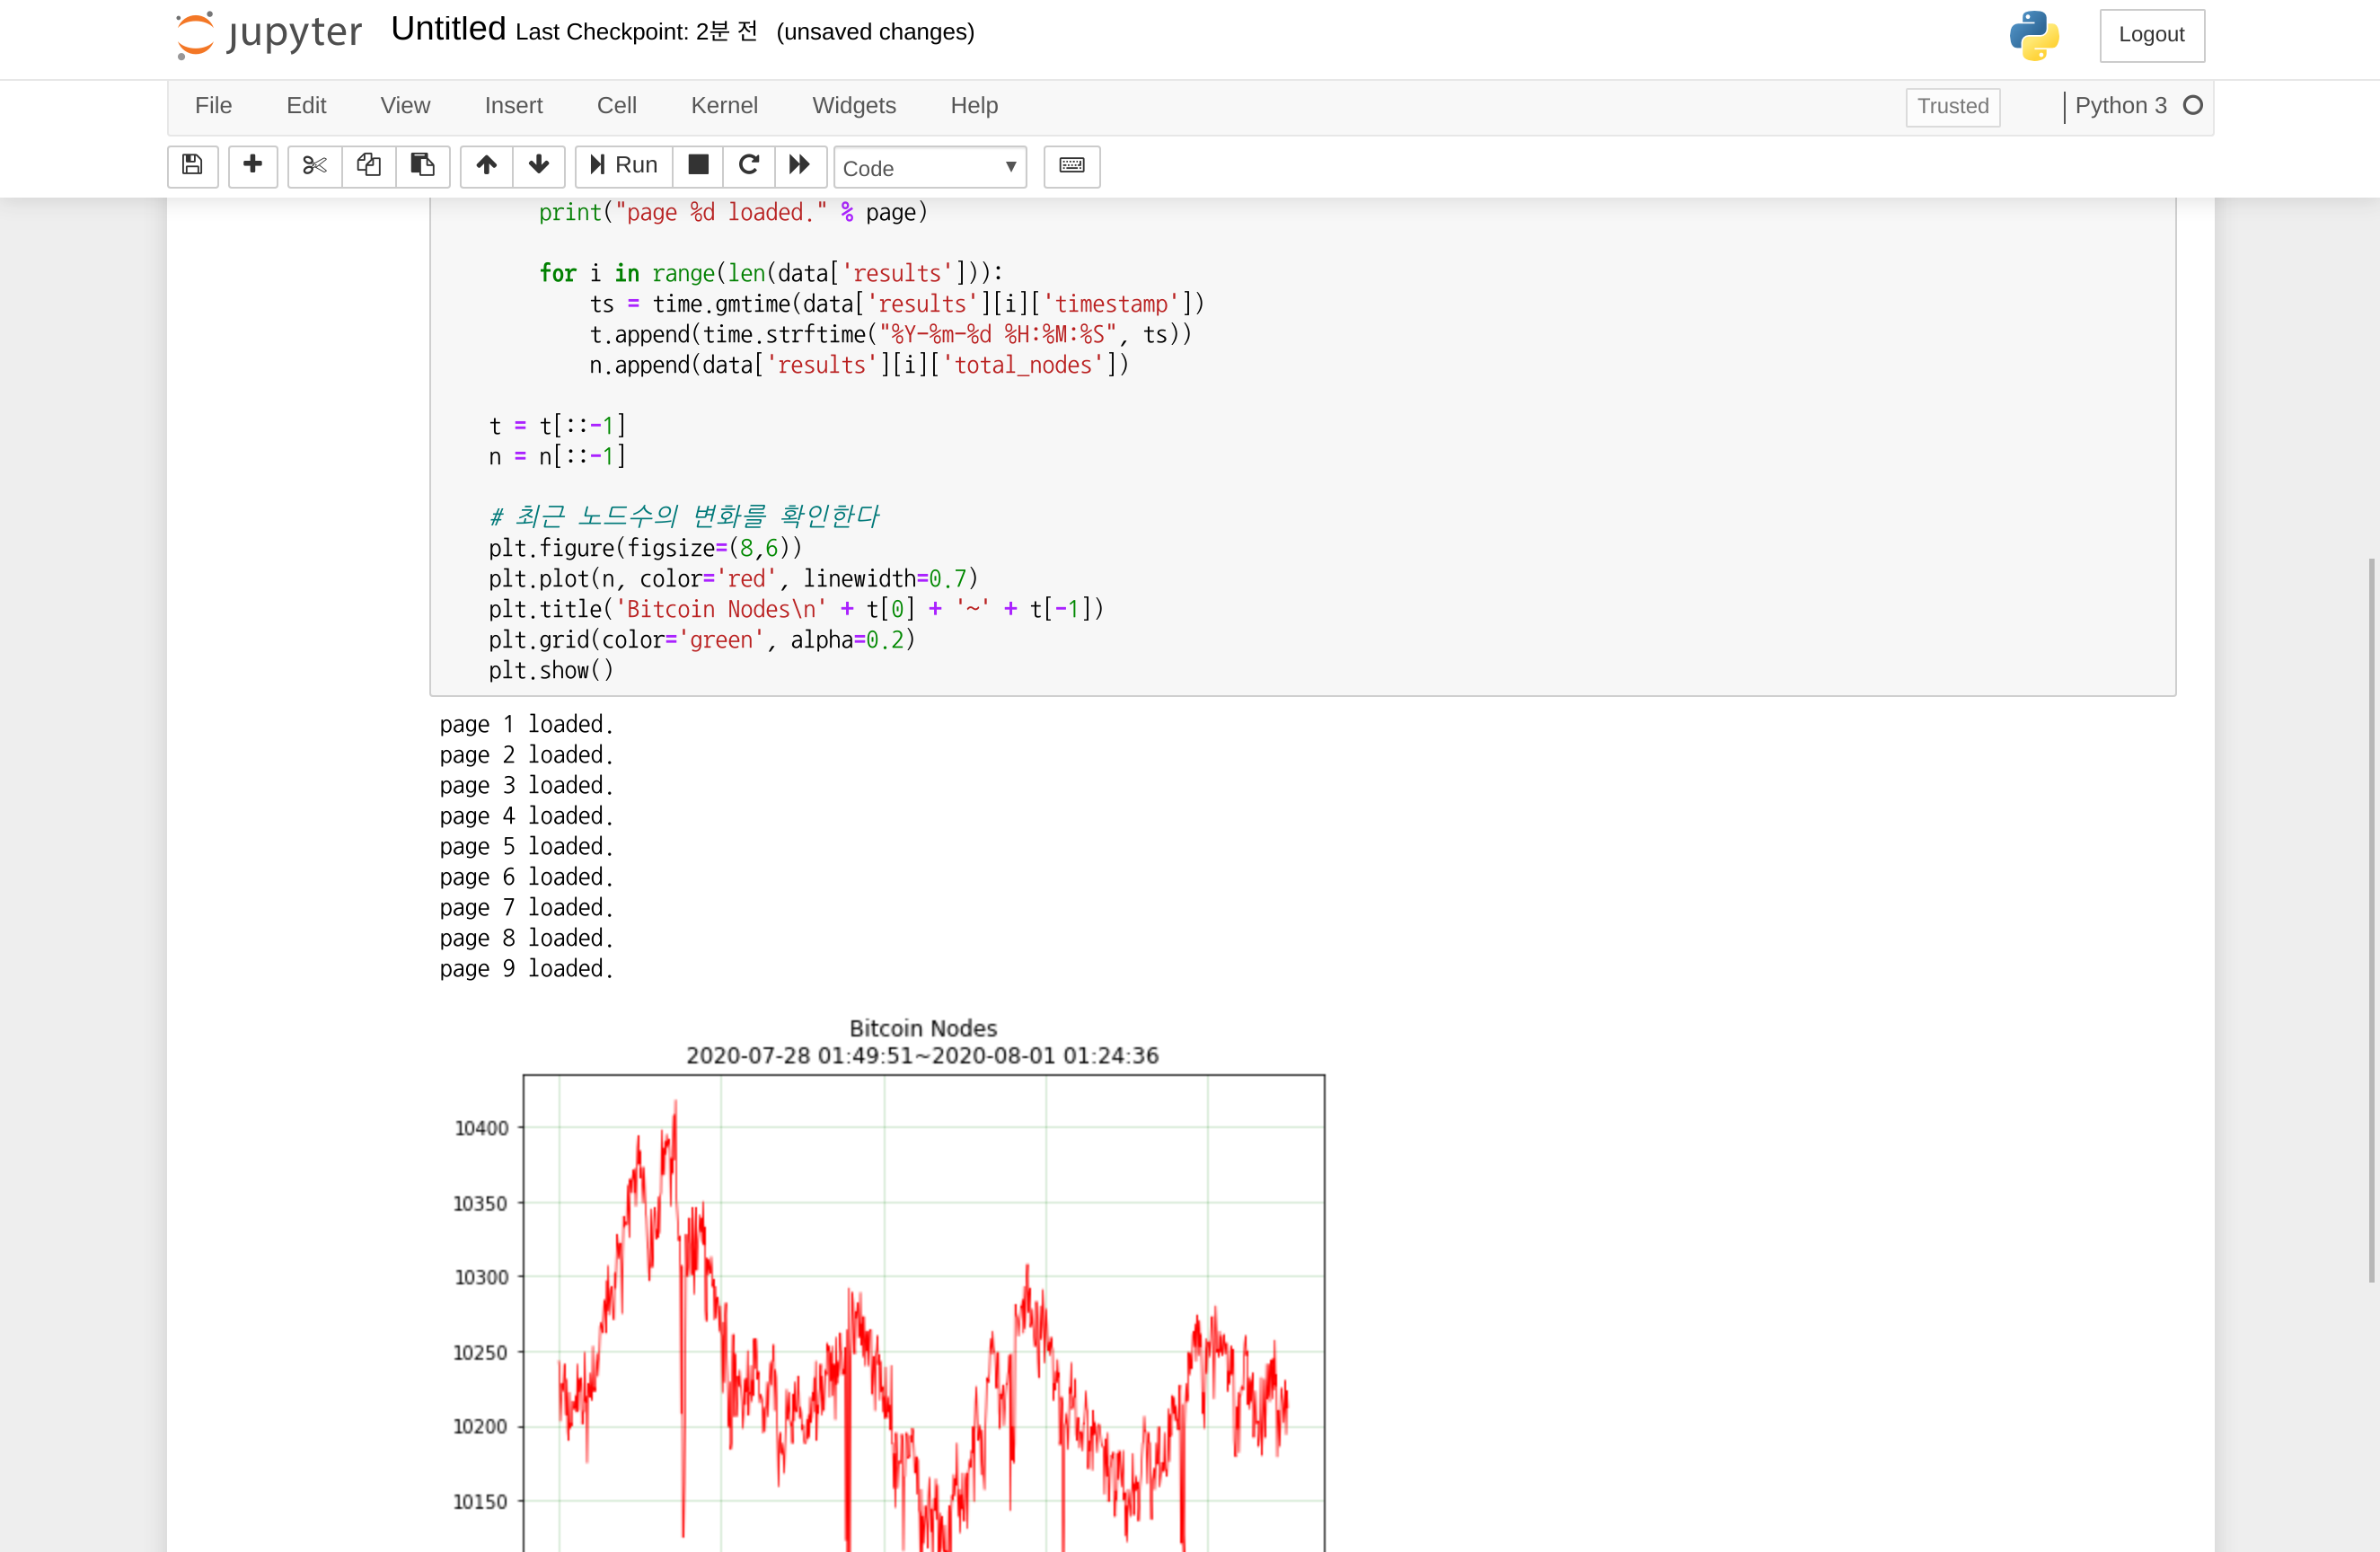Paste cells below icon

point(422,165)
